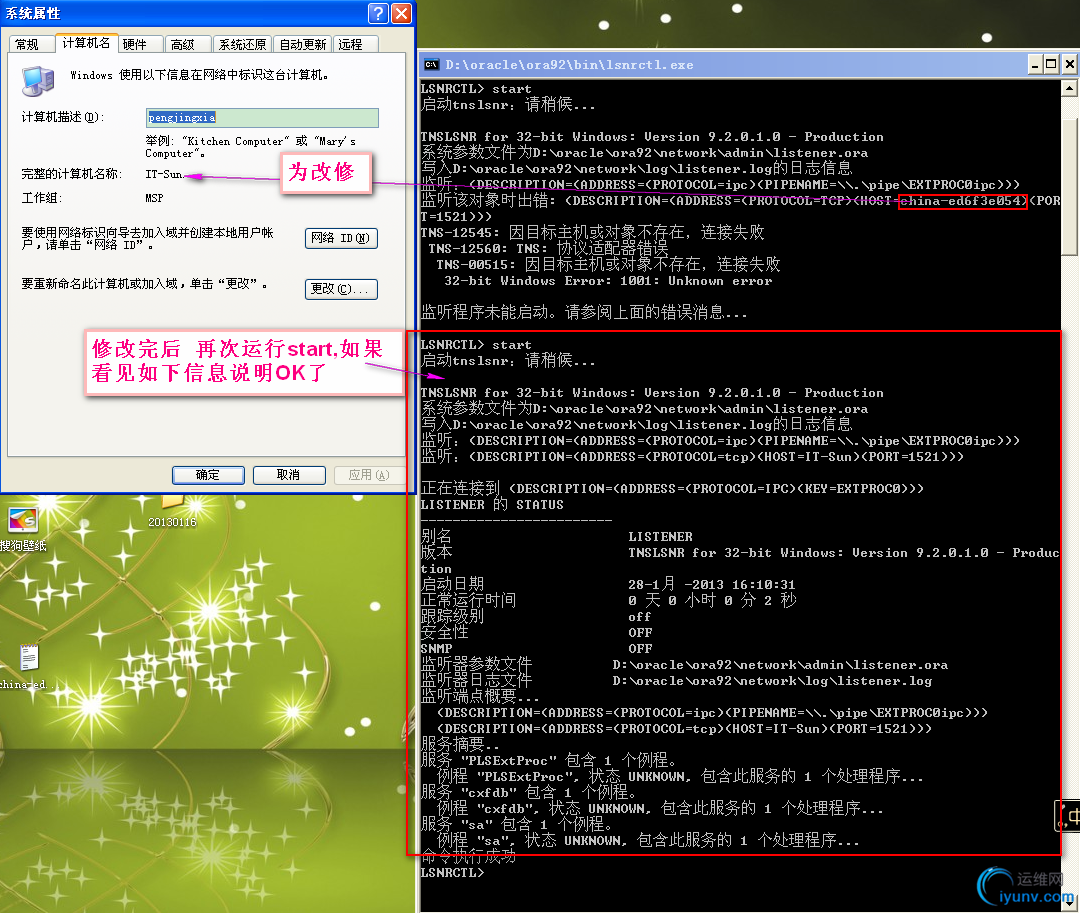Click the Chinese input method indicator at console edge

[x=1068, y=817]
